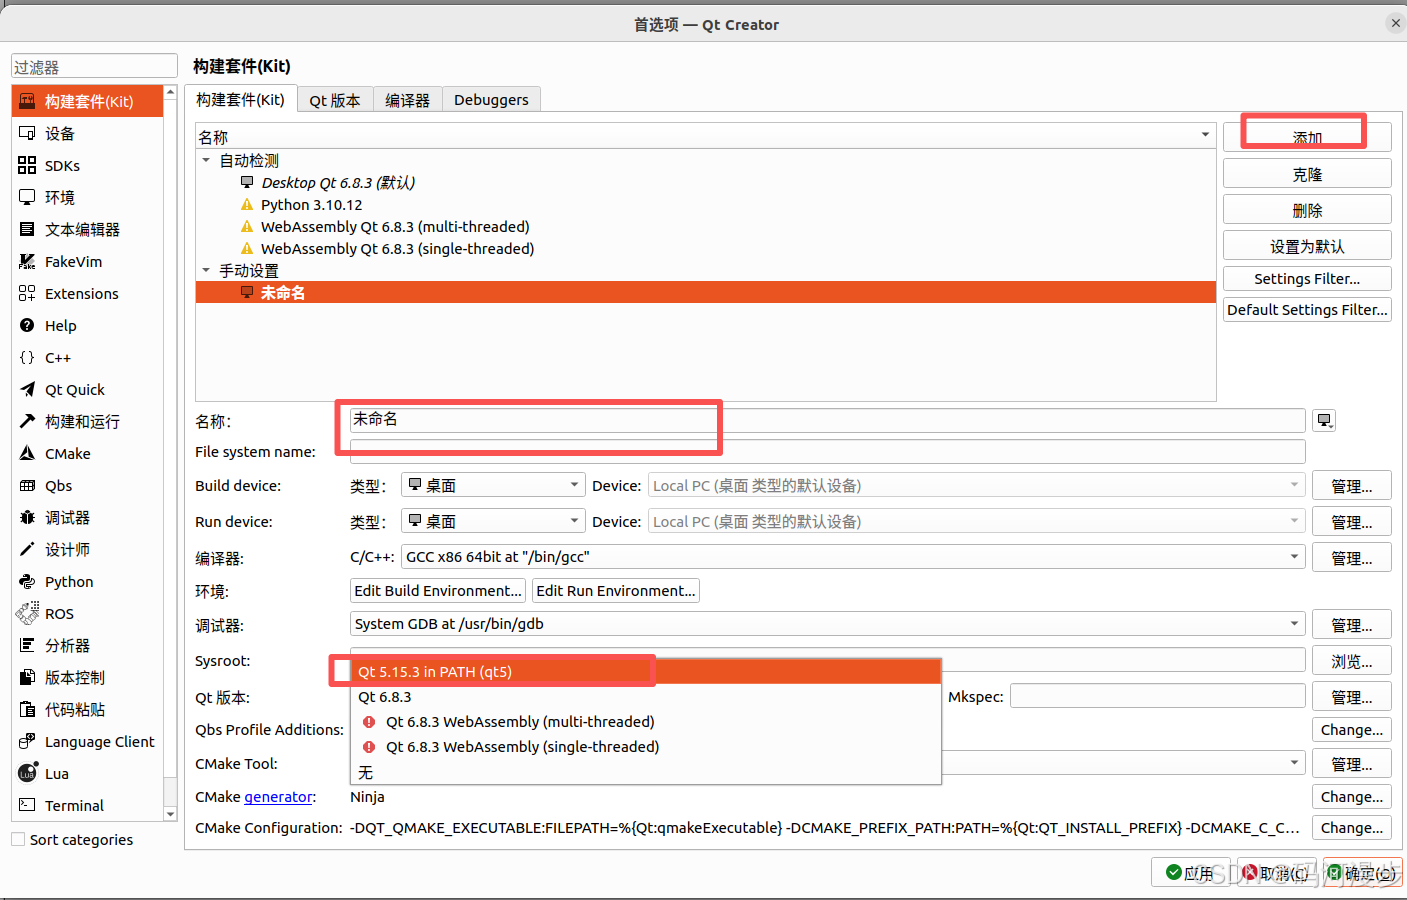Select the Qt Quick category icon
The width and height of the screenshot is (1407, 900).
coord(27,389)
